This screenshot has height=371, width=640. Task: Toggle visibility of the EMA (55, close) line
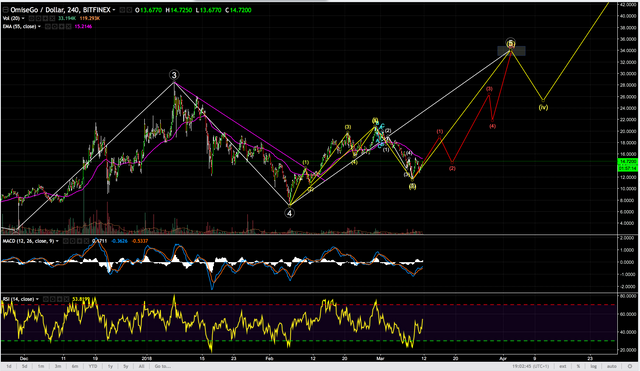click(x=48, y=27)
